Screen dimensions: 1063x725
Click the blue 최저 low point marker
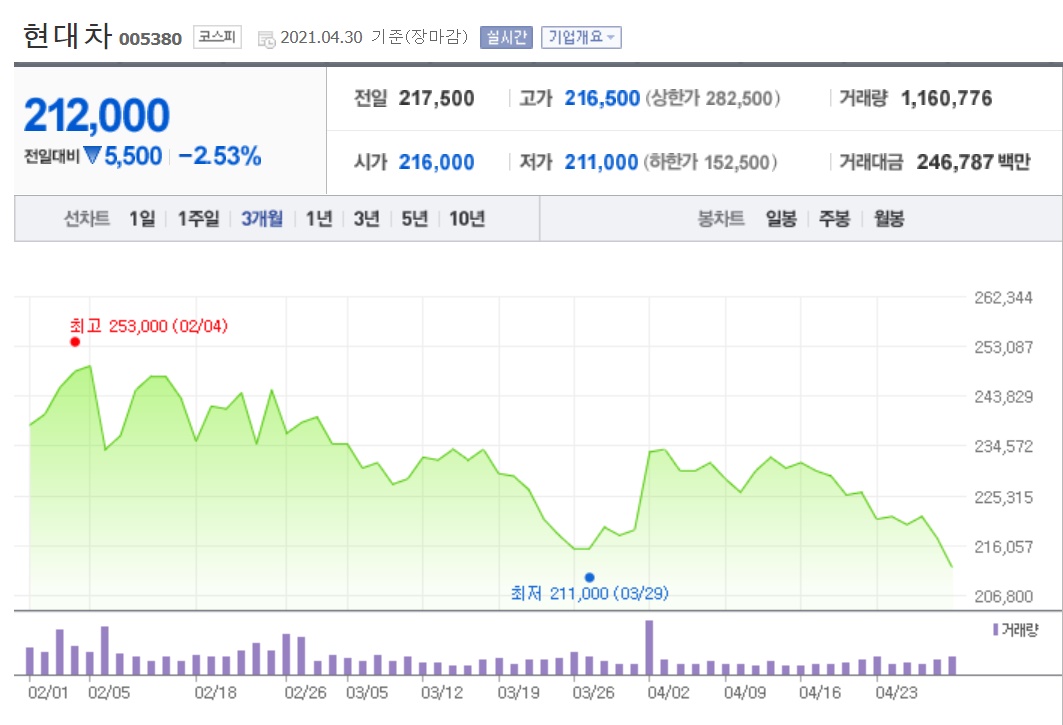click(589, 577)
